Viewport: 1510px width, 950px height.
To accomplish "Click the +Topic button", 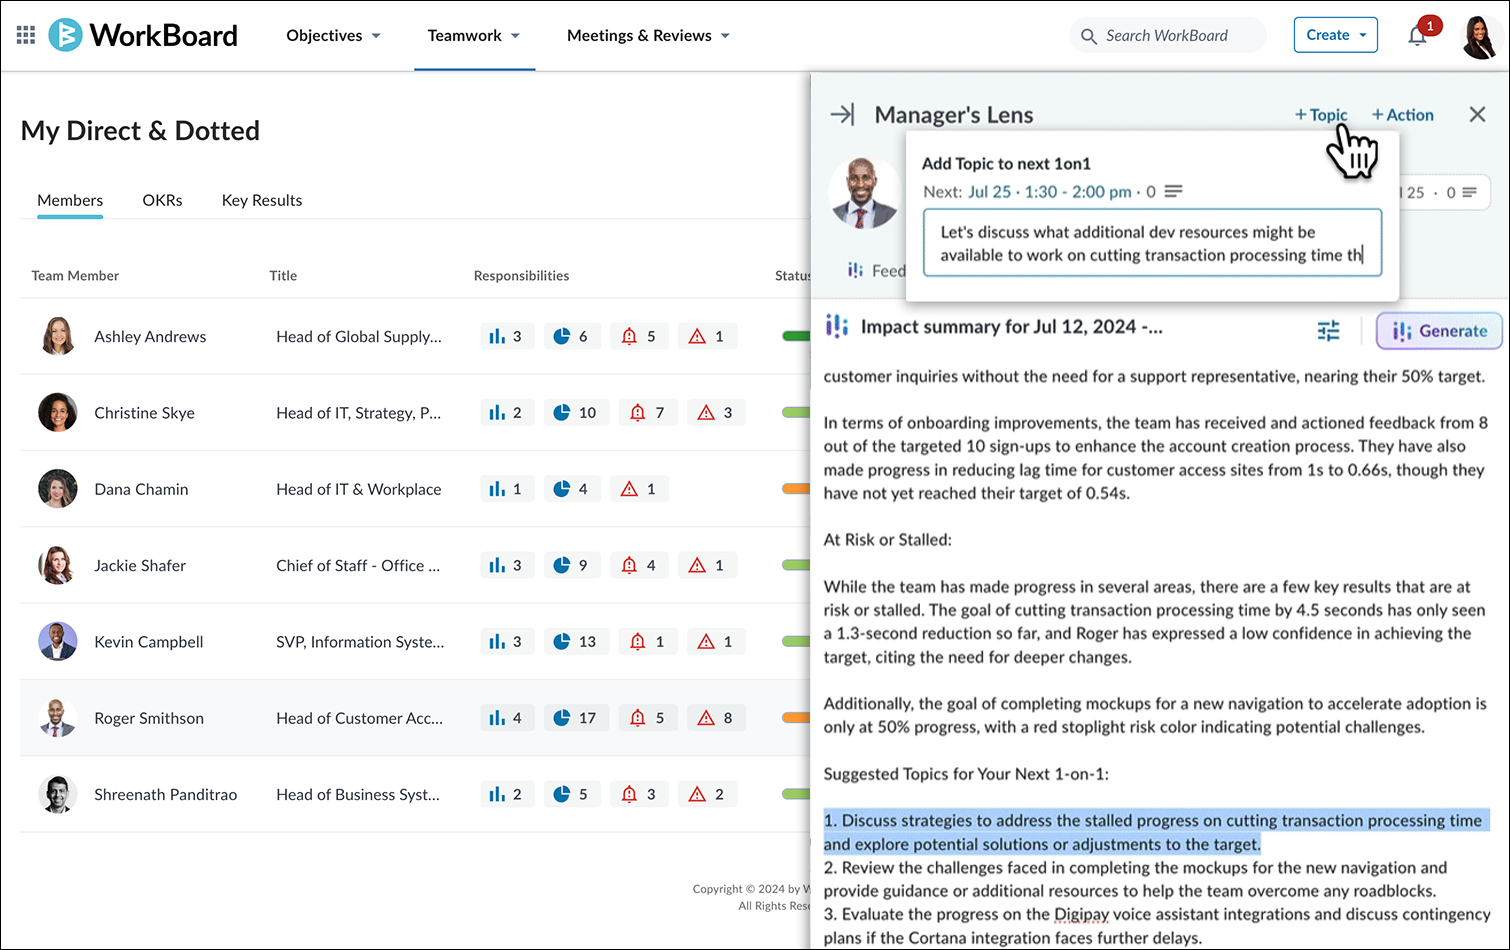I will (x=1321, y=115).
